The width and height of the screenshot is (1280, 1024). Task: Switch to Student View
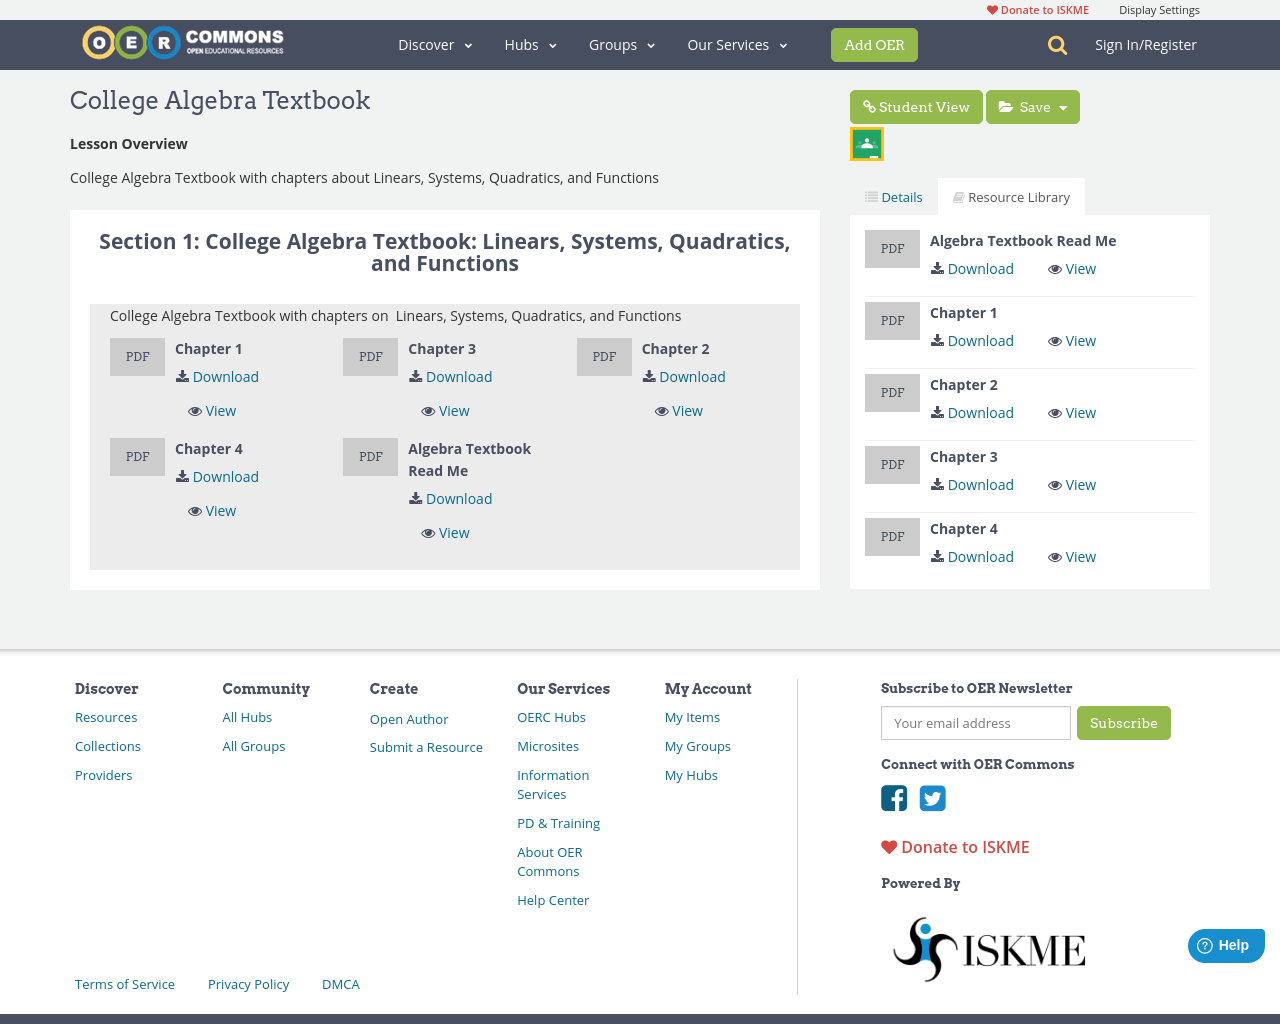click(916, 107)
